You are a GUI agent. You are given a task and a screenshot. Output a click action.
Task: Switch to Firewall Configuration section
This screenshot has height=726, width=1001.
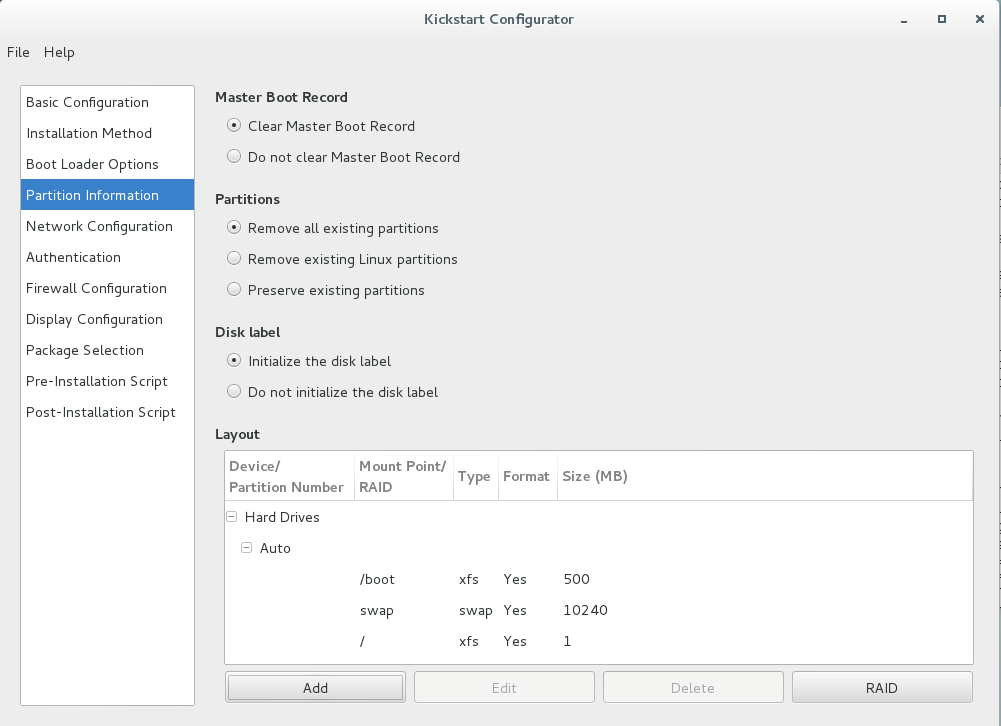pos(96,288)
